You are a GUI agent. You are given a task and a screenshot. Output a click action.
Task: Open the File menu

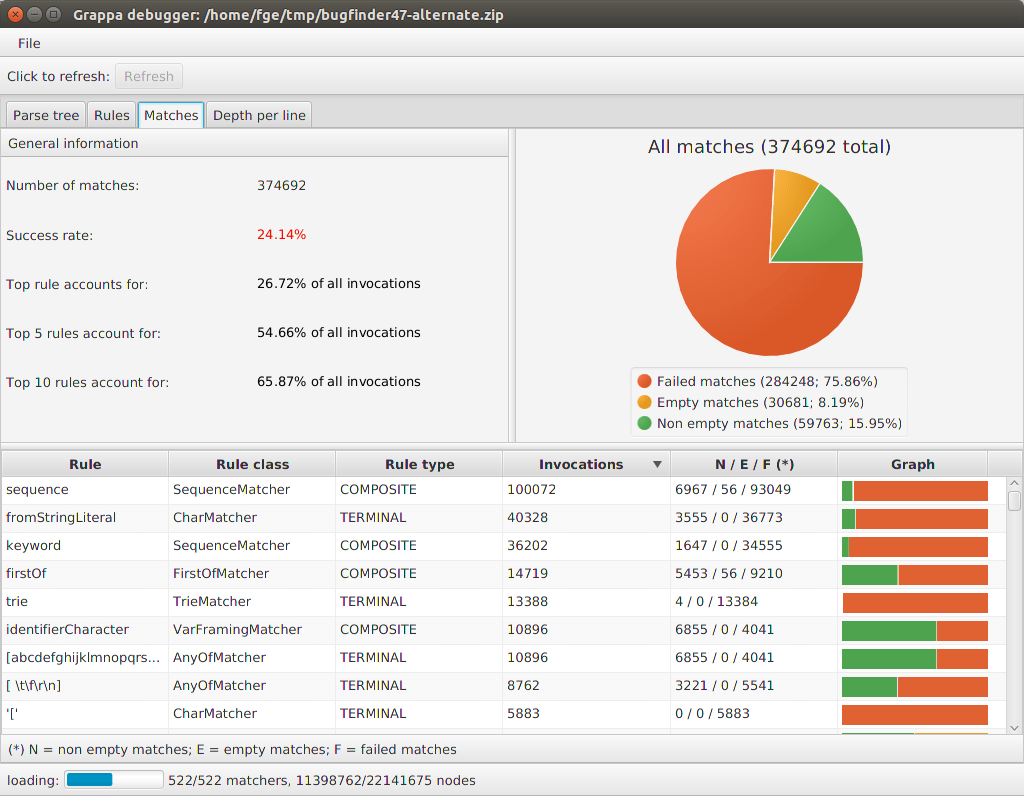(29, 43)
